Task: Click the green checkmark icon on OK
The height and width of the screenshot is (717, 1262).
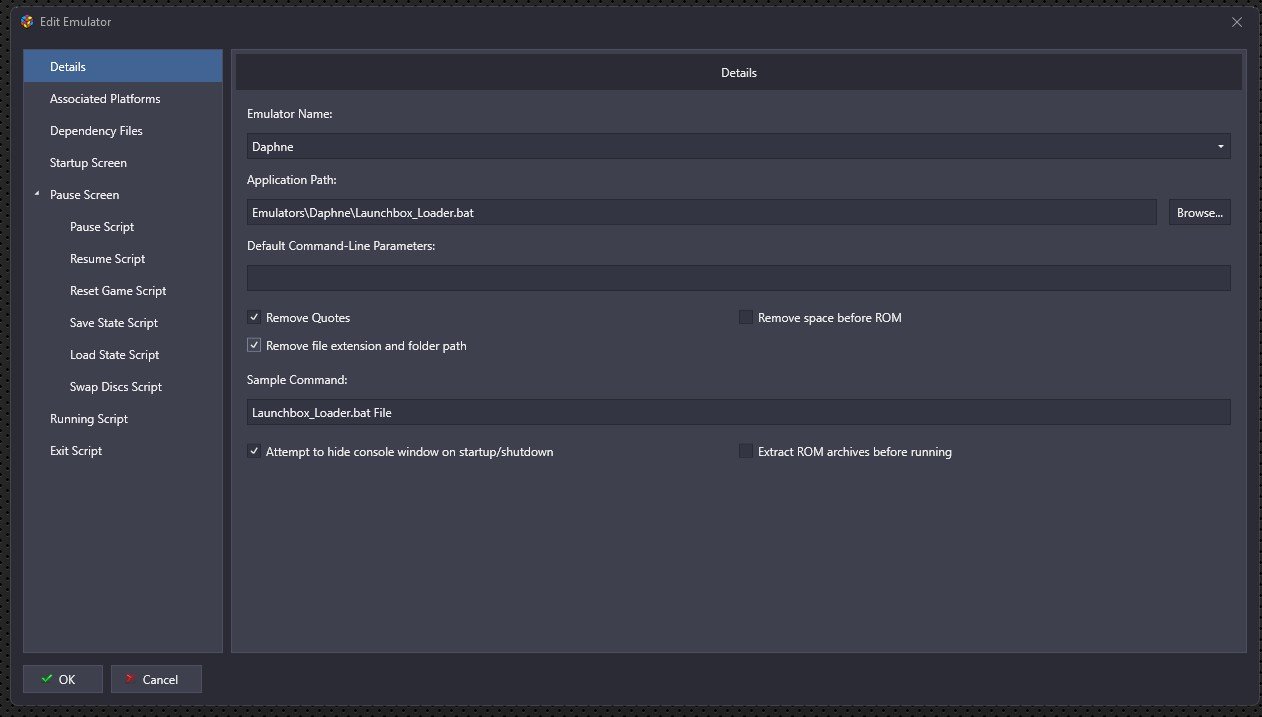Action: [46, 679]
